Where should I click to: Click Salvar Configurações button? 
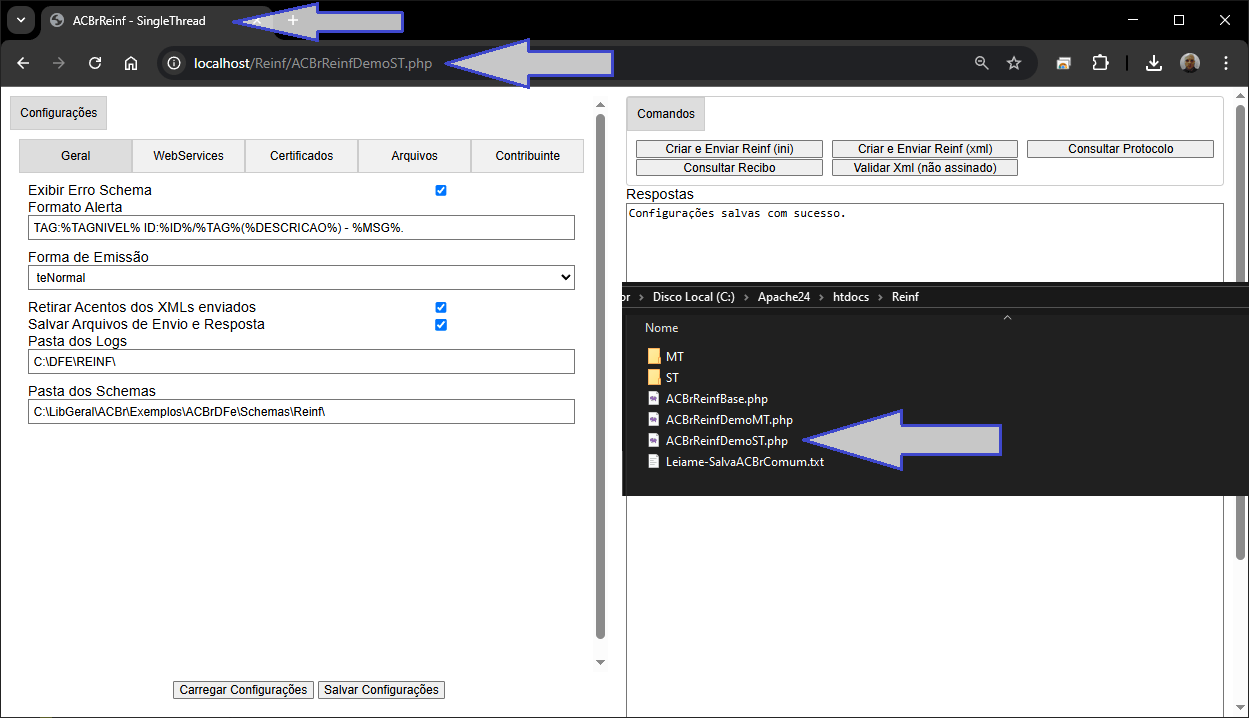click(381, 690)
